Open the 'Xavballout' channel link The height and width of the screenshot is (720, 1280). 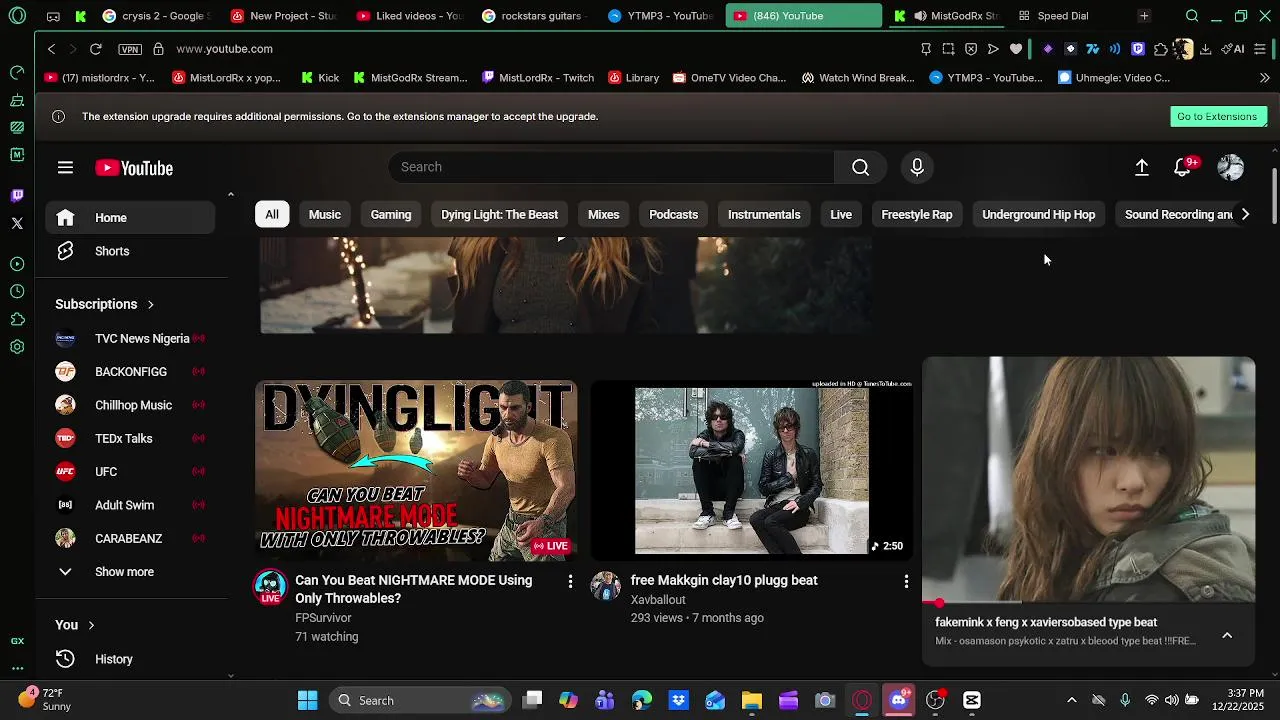point(658,600)
